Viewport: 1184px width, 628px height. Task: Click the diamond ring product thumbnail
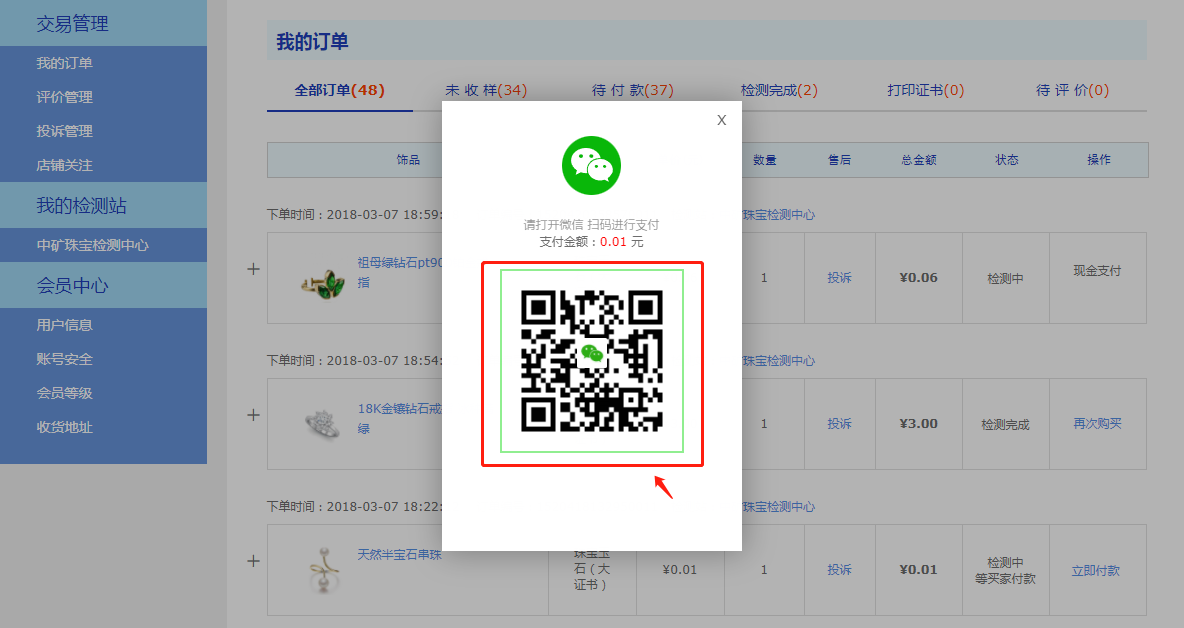[x=322, y=423]
